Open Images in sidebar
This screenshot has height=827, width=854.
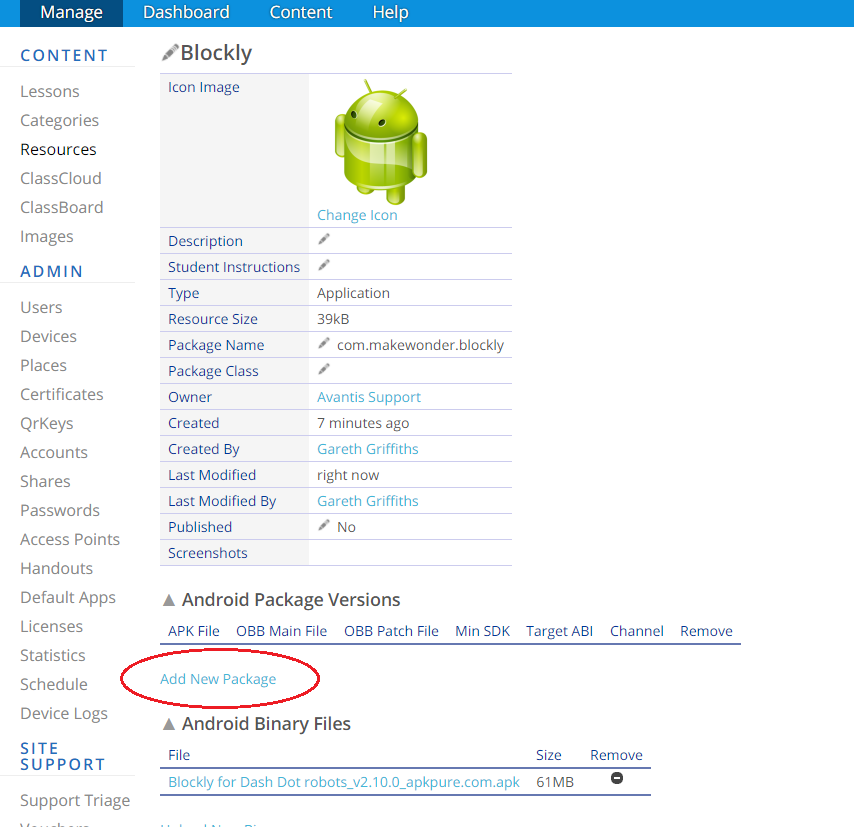(46, 237)
